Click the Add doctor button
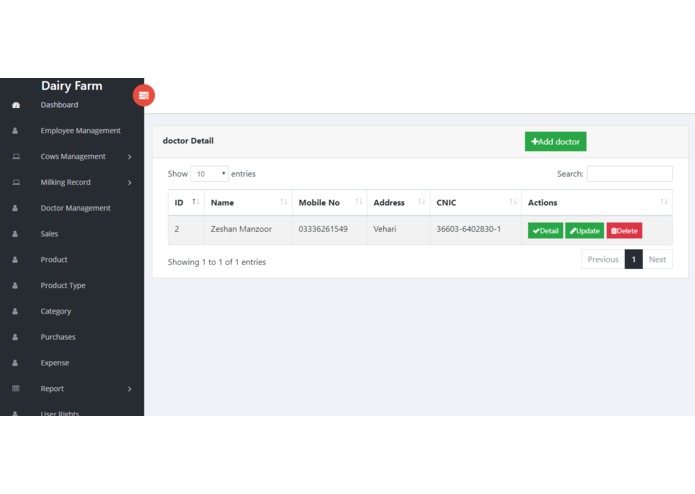The height and width of the screenshot is (494, 695). (555, 141)
